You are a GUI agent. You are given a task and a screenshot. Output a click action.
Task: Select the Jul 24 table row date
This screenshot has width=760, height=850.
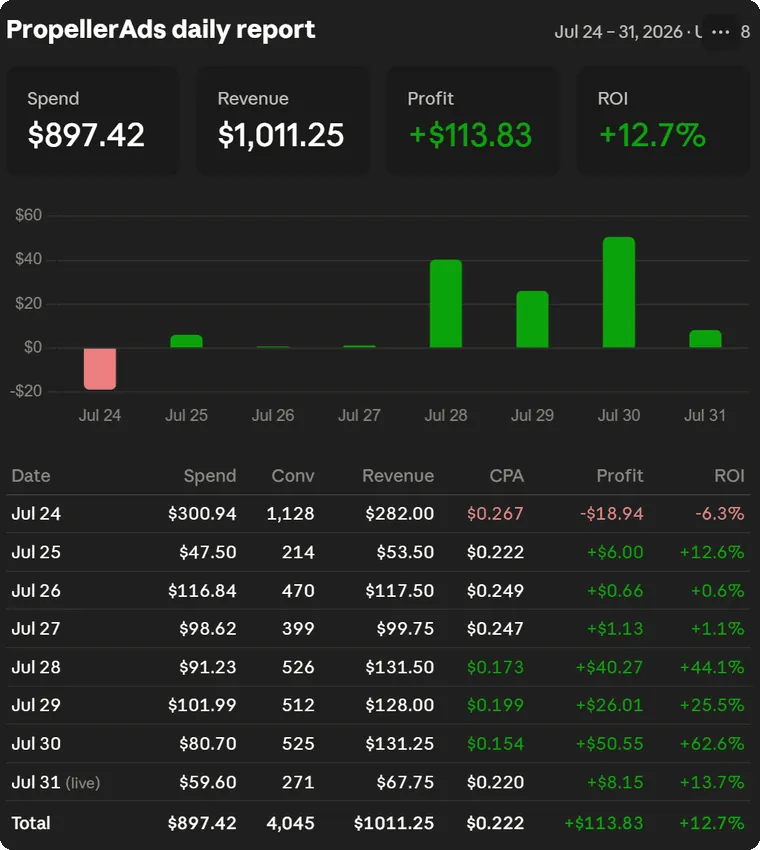(x=36, y=513)
